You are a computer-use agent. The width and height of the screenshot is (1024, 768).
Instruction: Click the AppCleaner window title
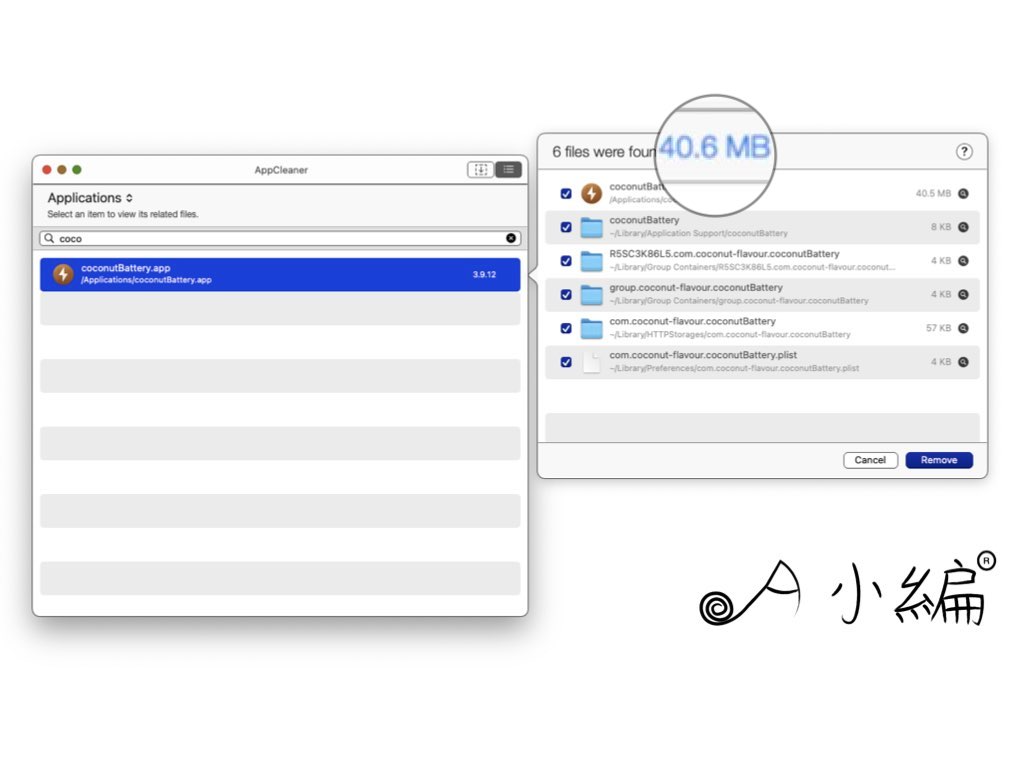point(281,170)
